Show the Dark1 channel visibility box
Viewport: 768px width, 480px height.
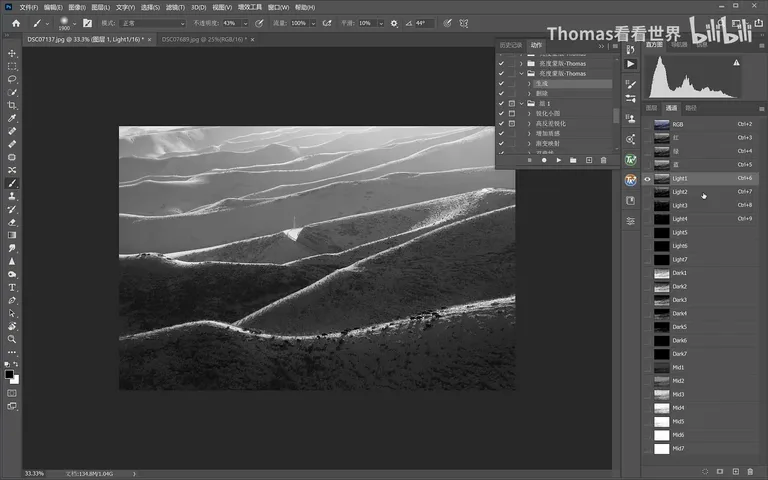pyautogui.click(x=647, y=273)
